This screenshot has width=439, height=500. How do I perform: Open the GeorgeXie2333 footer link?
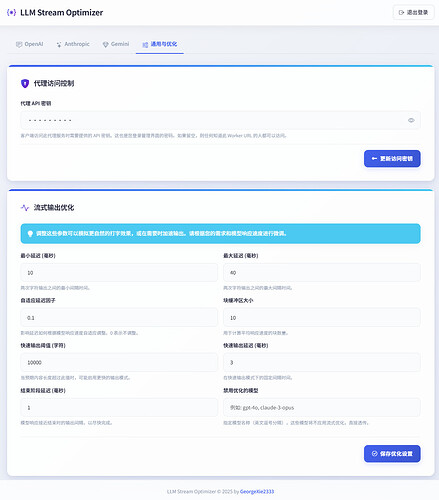(x=257, y=491)
